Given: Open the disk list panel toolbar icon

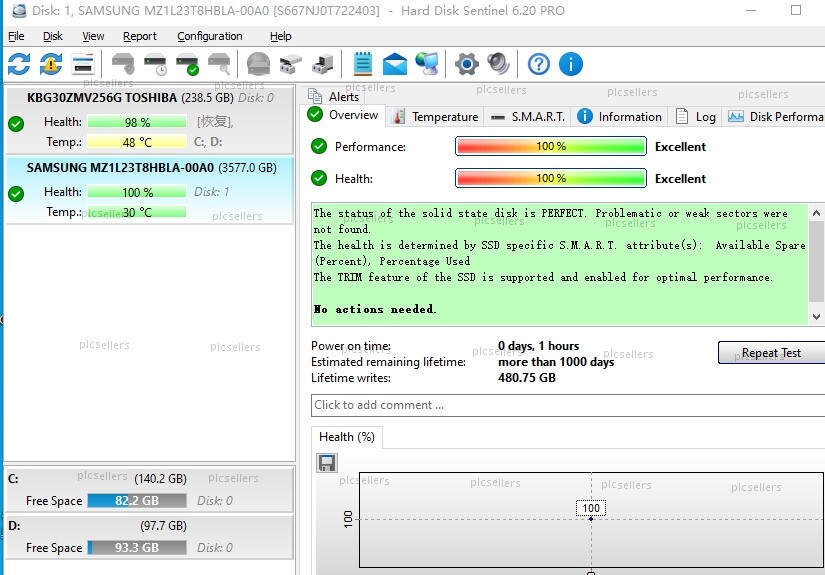Looking at the screenshot, I should 83,64.
